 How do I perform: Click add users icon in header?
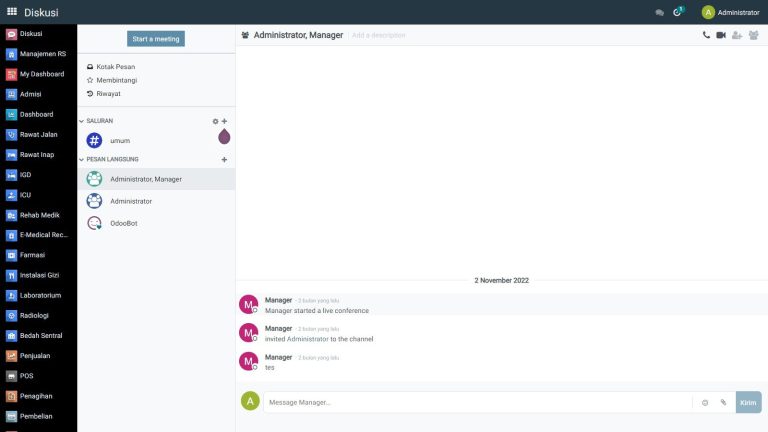(737, 35)
